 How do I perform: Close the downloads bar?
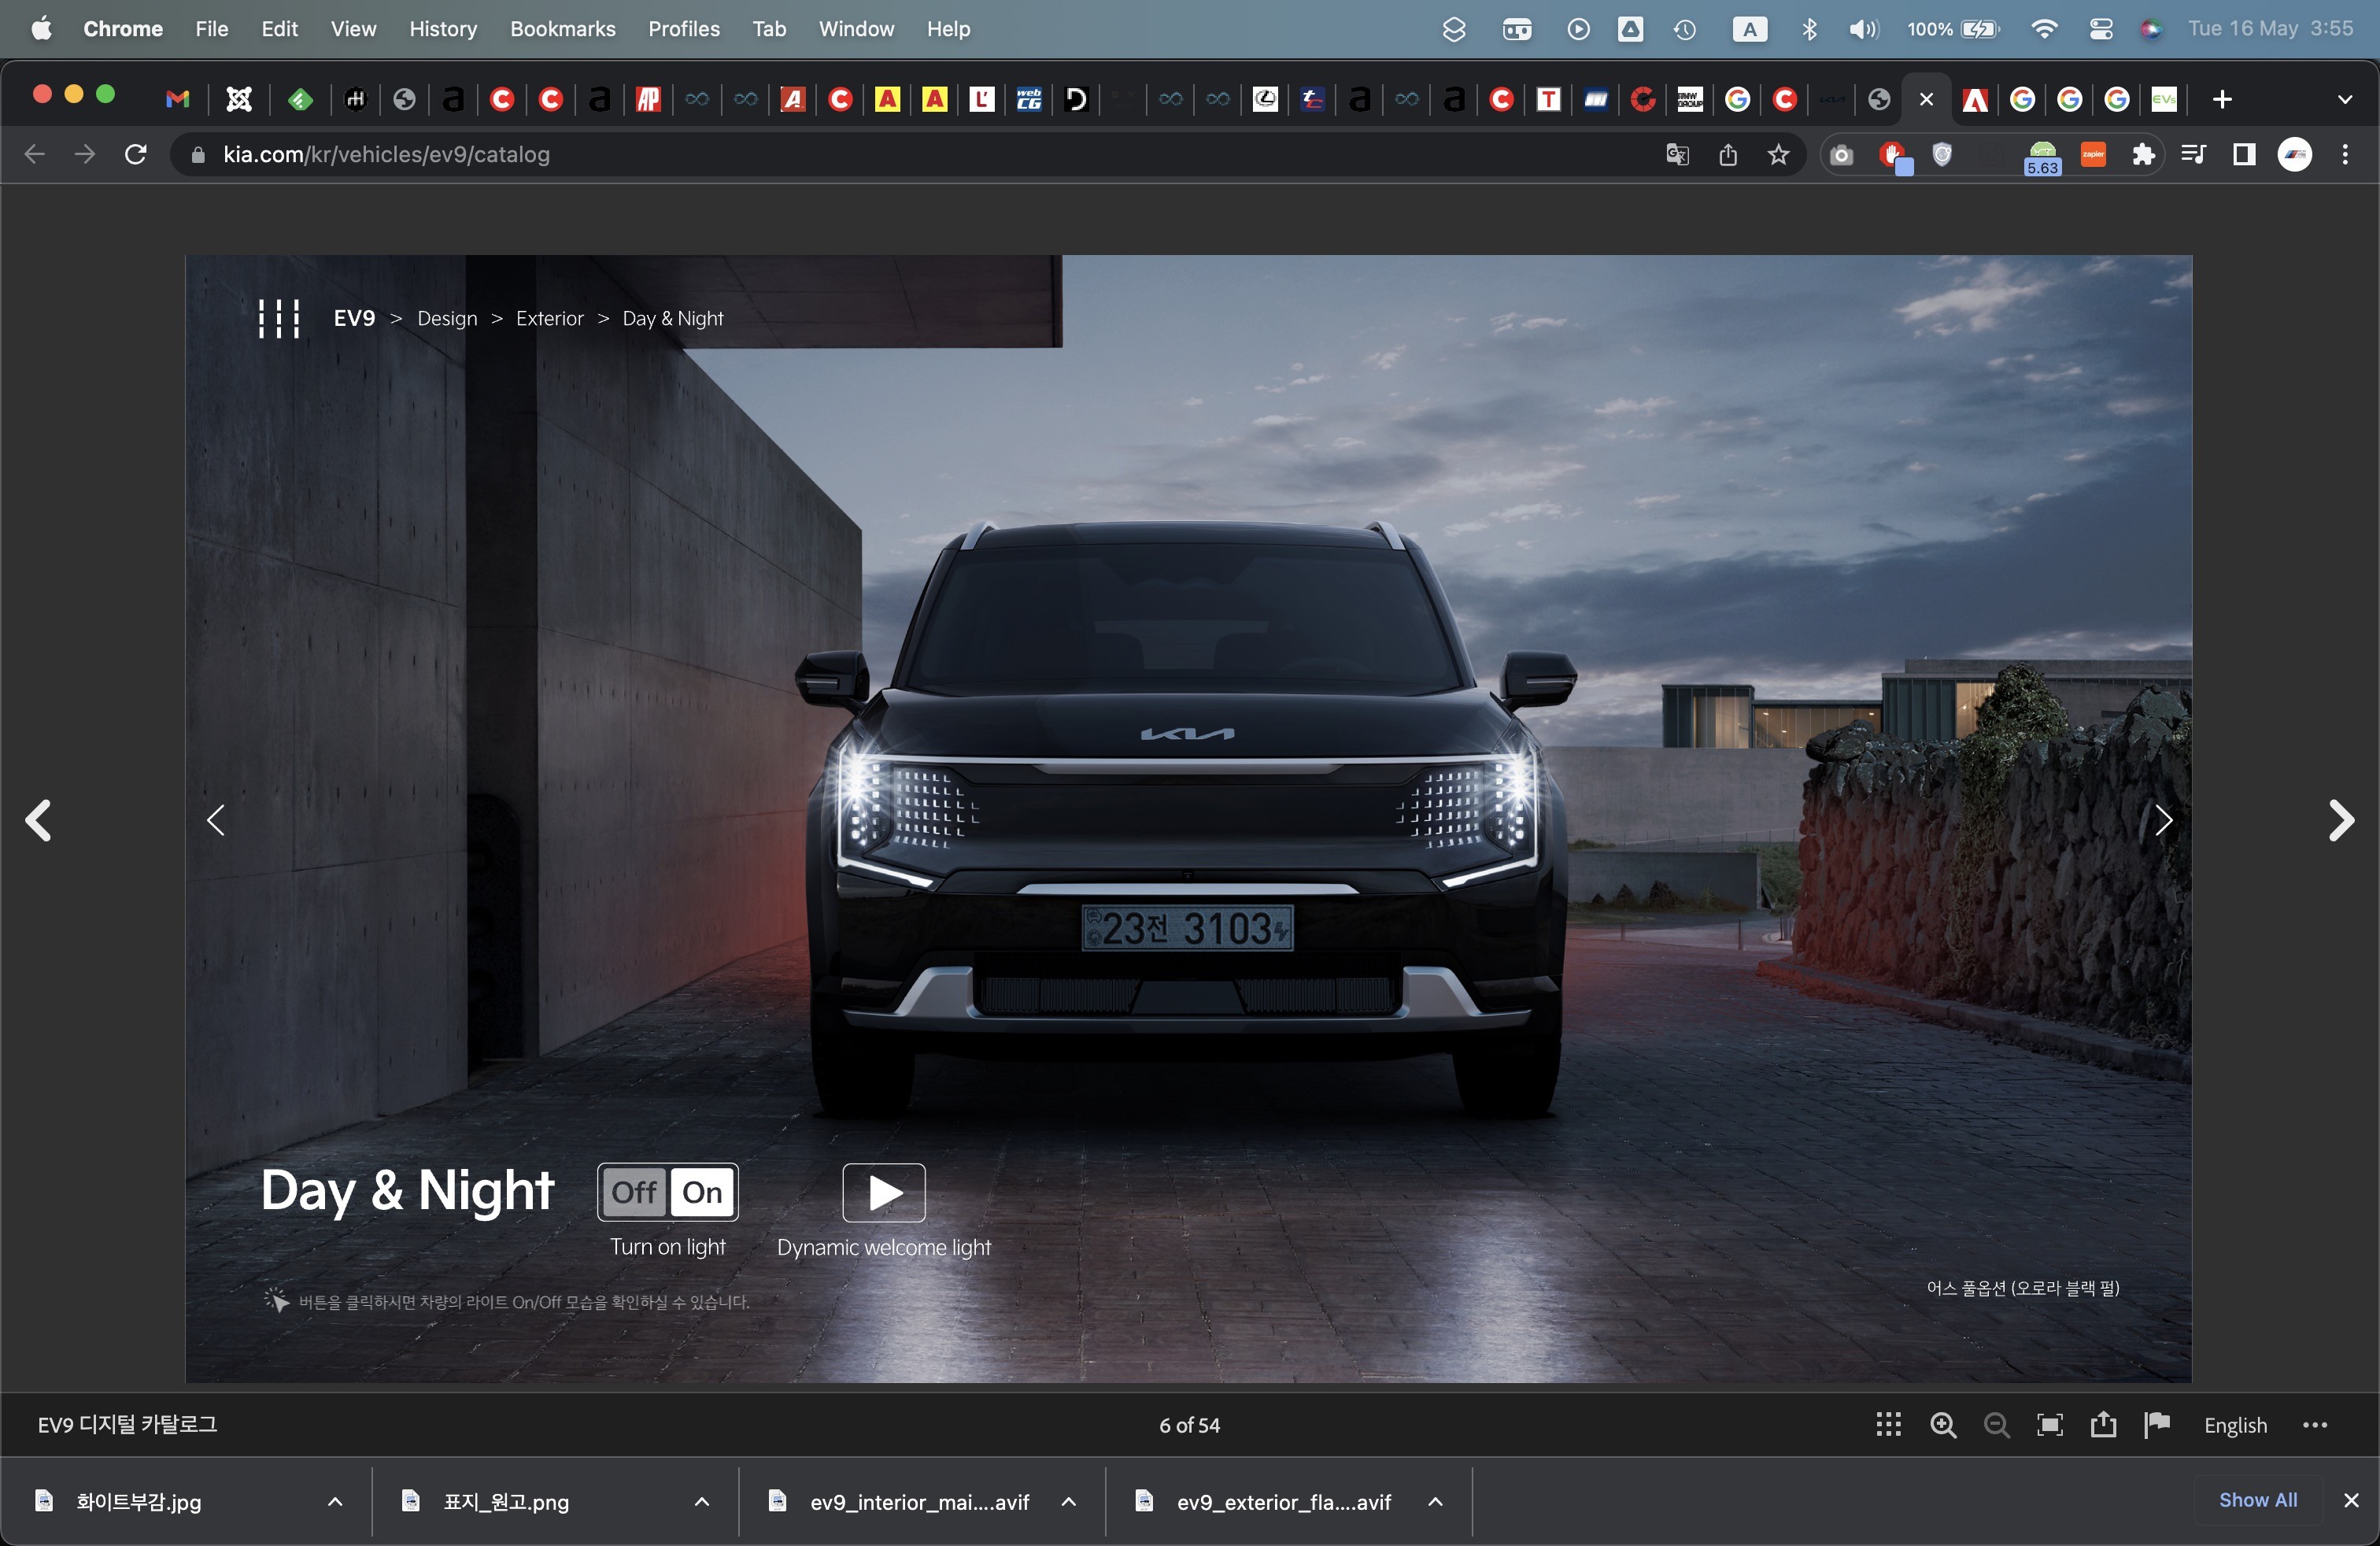point(2352,1500)
